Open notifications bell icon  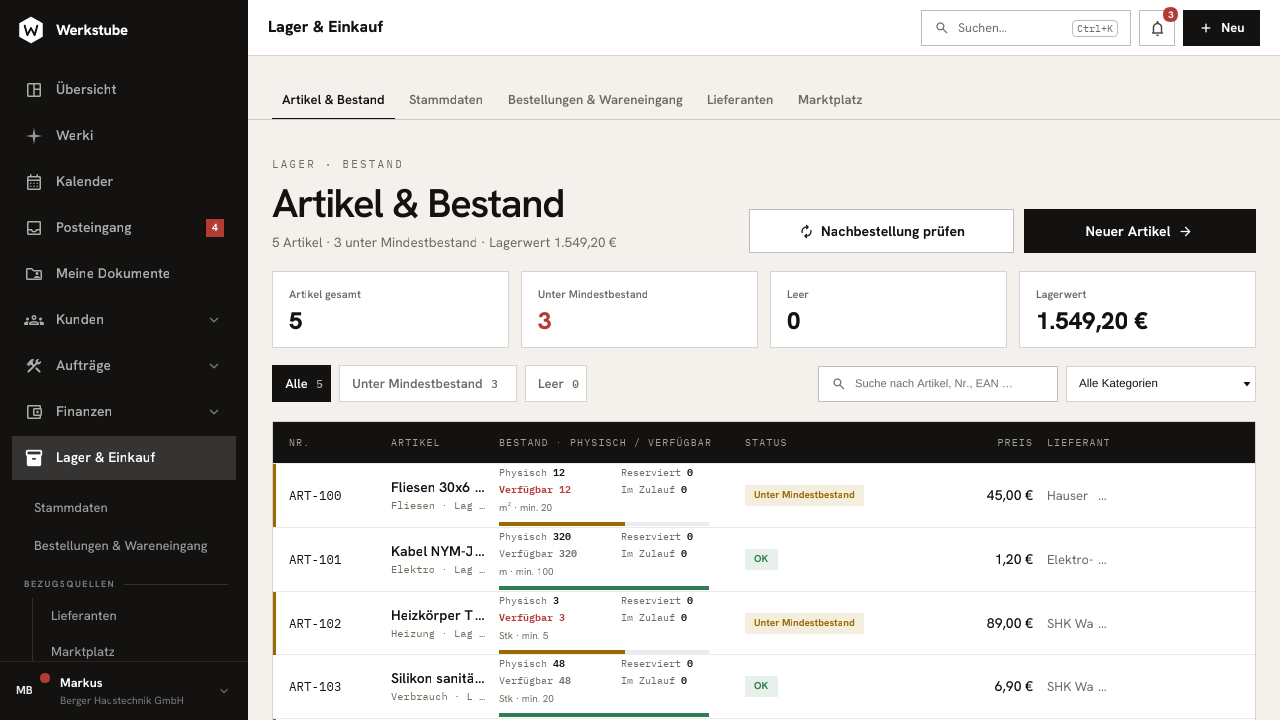tap(1157, 28)
